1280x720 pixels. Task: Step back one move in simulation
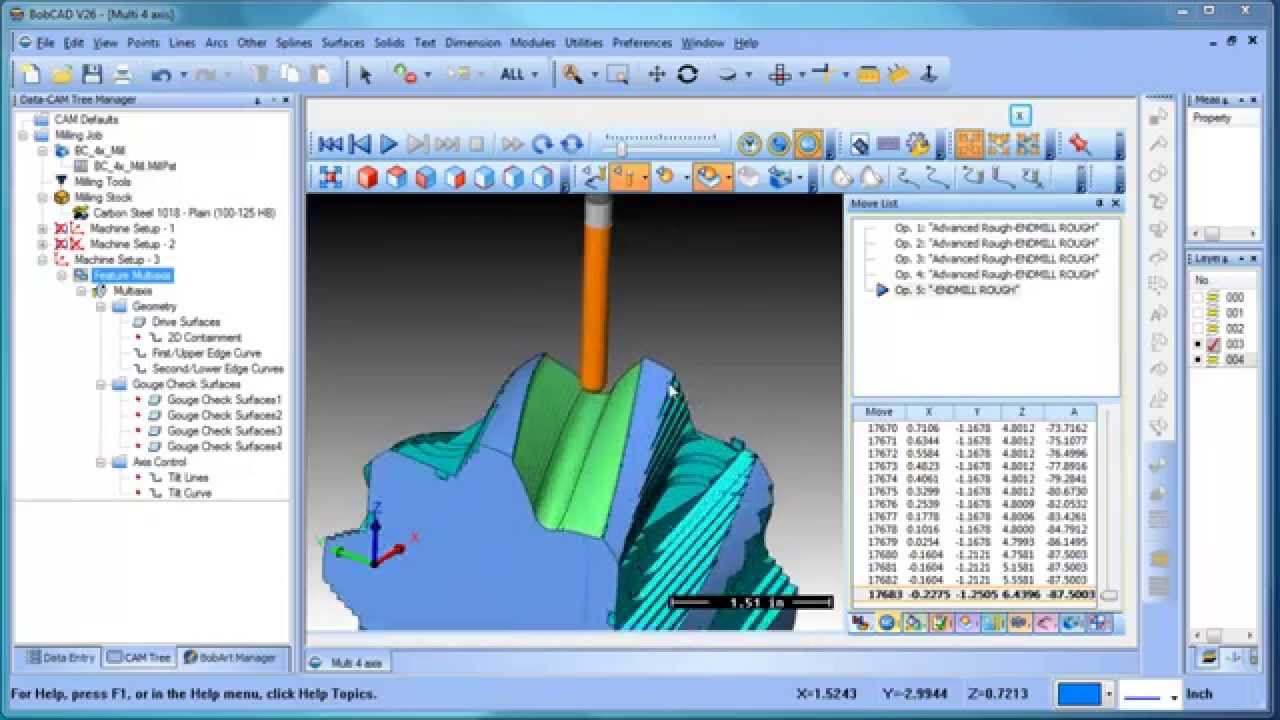pyautogui.click(x=360, y=144)
